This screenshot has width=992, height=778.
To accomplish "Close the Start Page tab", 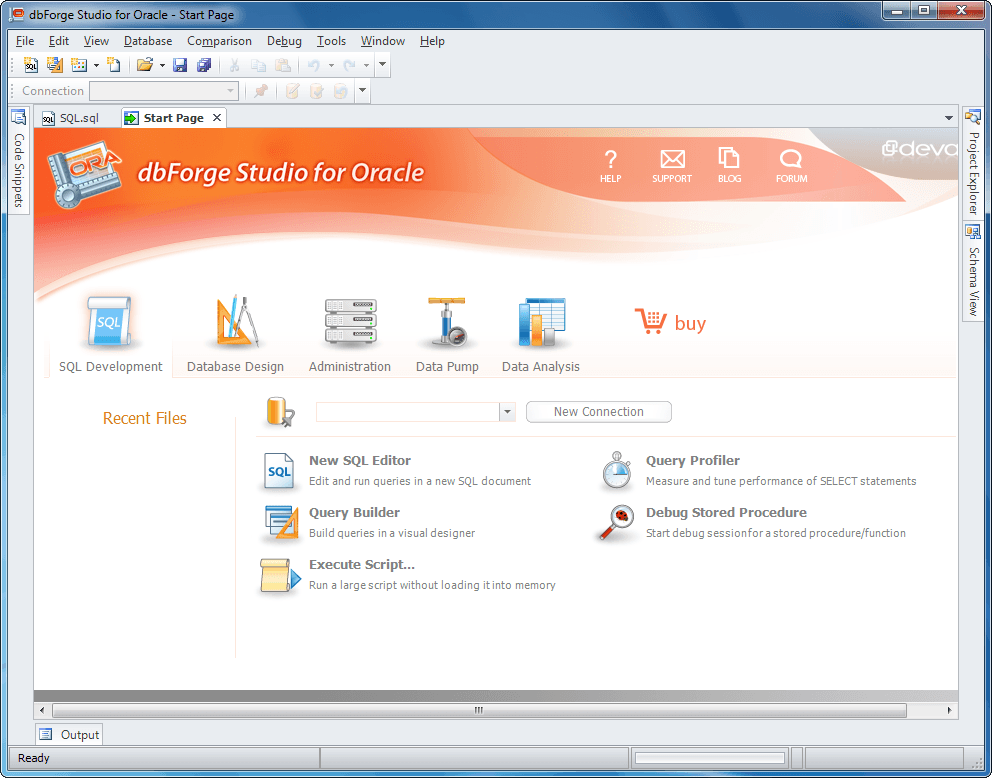I will pyautogui.click(x=217, y=118).
